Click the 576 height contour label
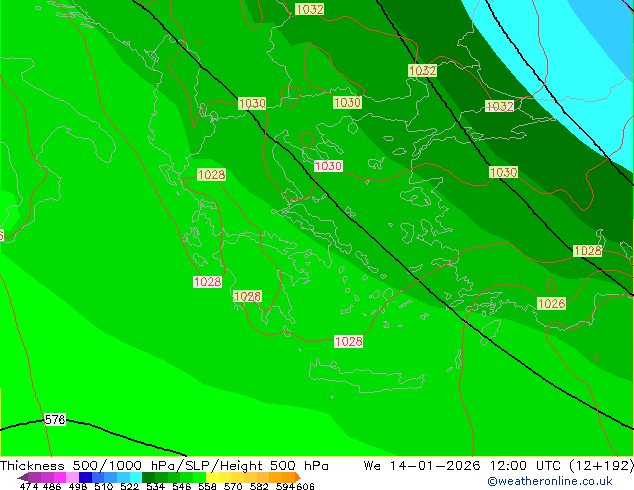This screenshot has height=490, width=634. (55, 420)
